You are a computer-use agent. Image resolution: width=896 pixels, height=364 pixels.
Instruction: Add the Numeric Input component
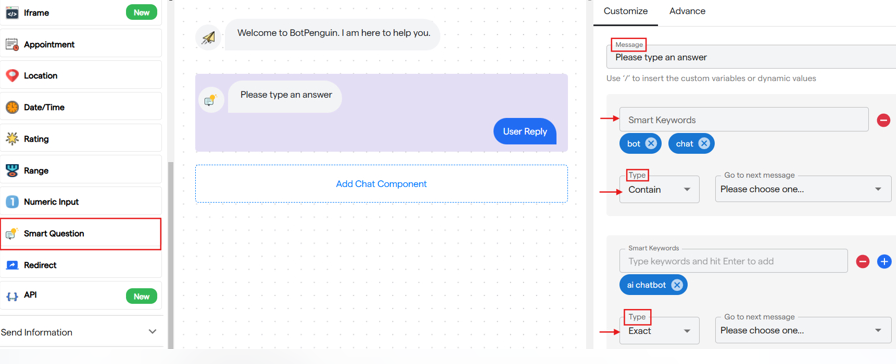click(x=81, y=202)
